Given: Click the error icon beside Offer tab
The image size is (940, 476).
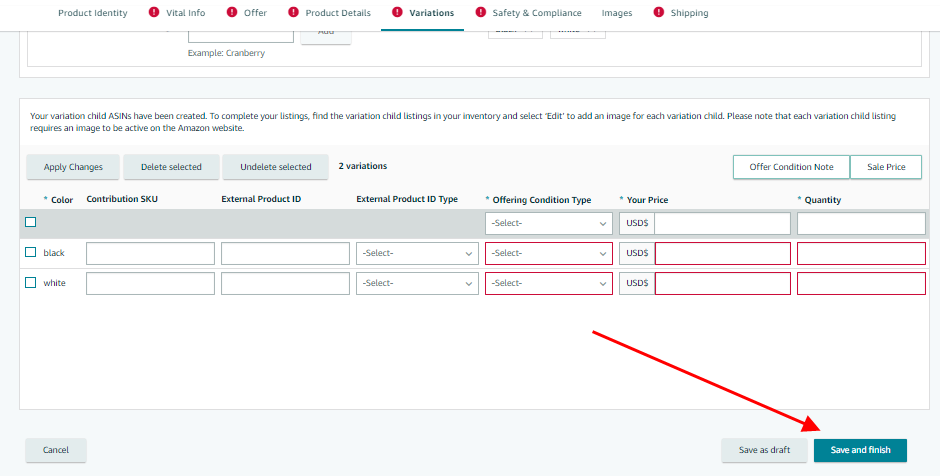Looking at the screenshot, I should [x=232, y=12].
